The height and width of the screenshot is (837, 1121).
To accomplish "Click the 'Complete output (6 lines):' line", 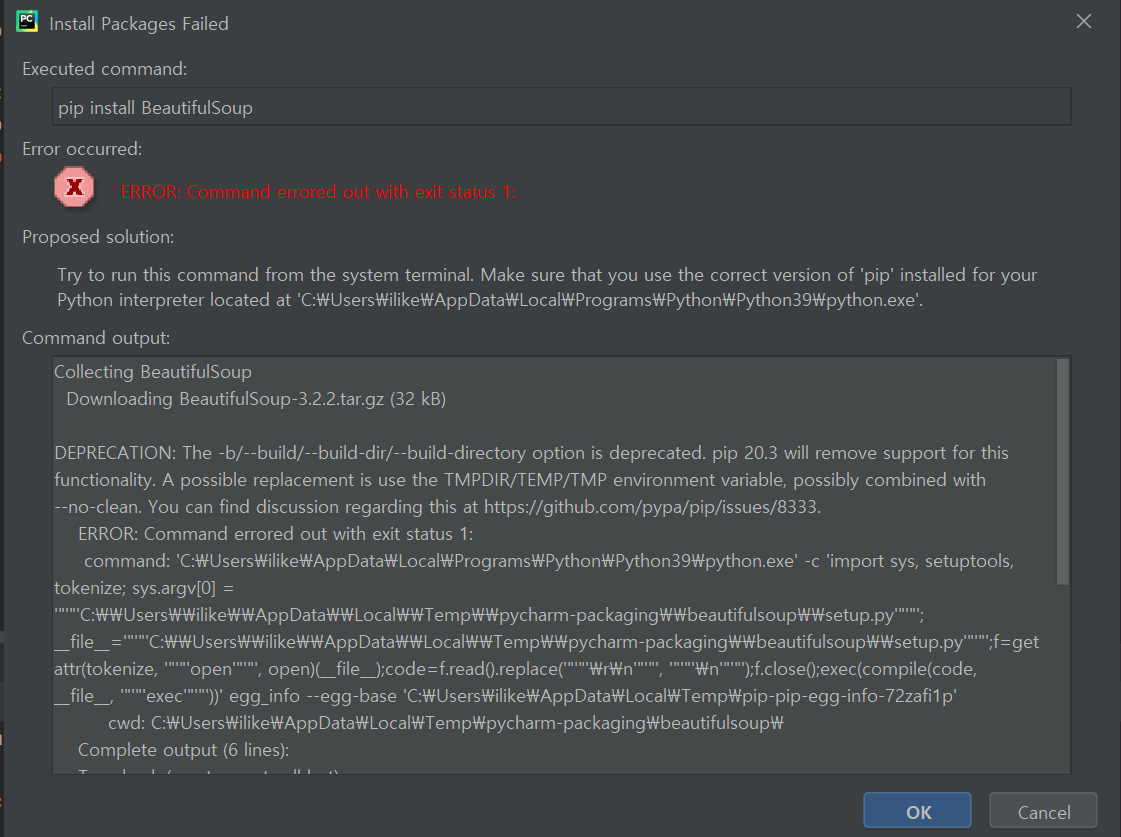I will point(185,750).
